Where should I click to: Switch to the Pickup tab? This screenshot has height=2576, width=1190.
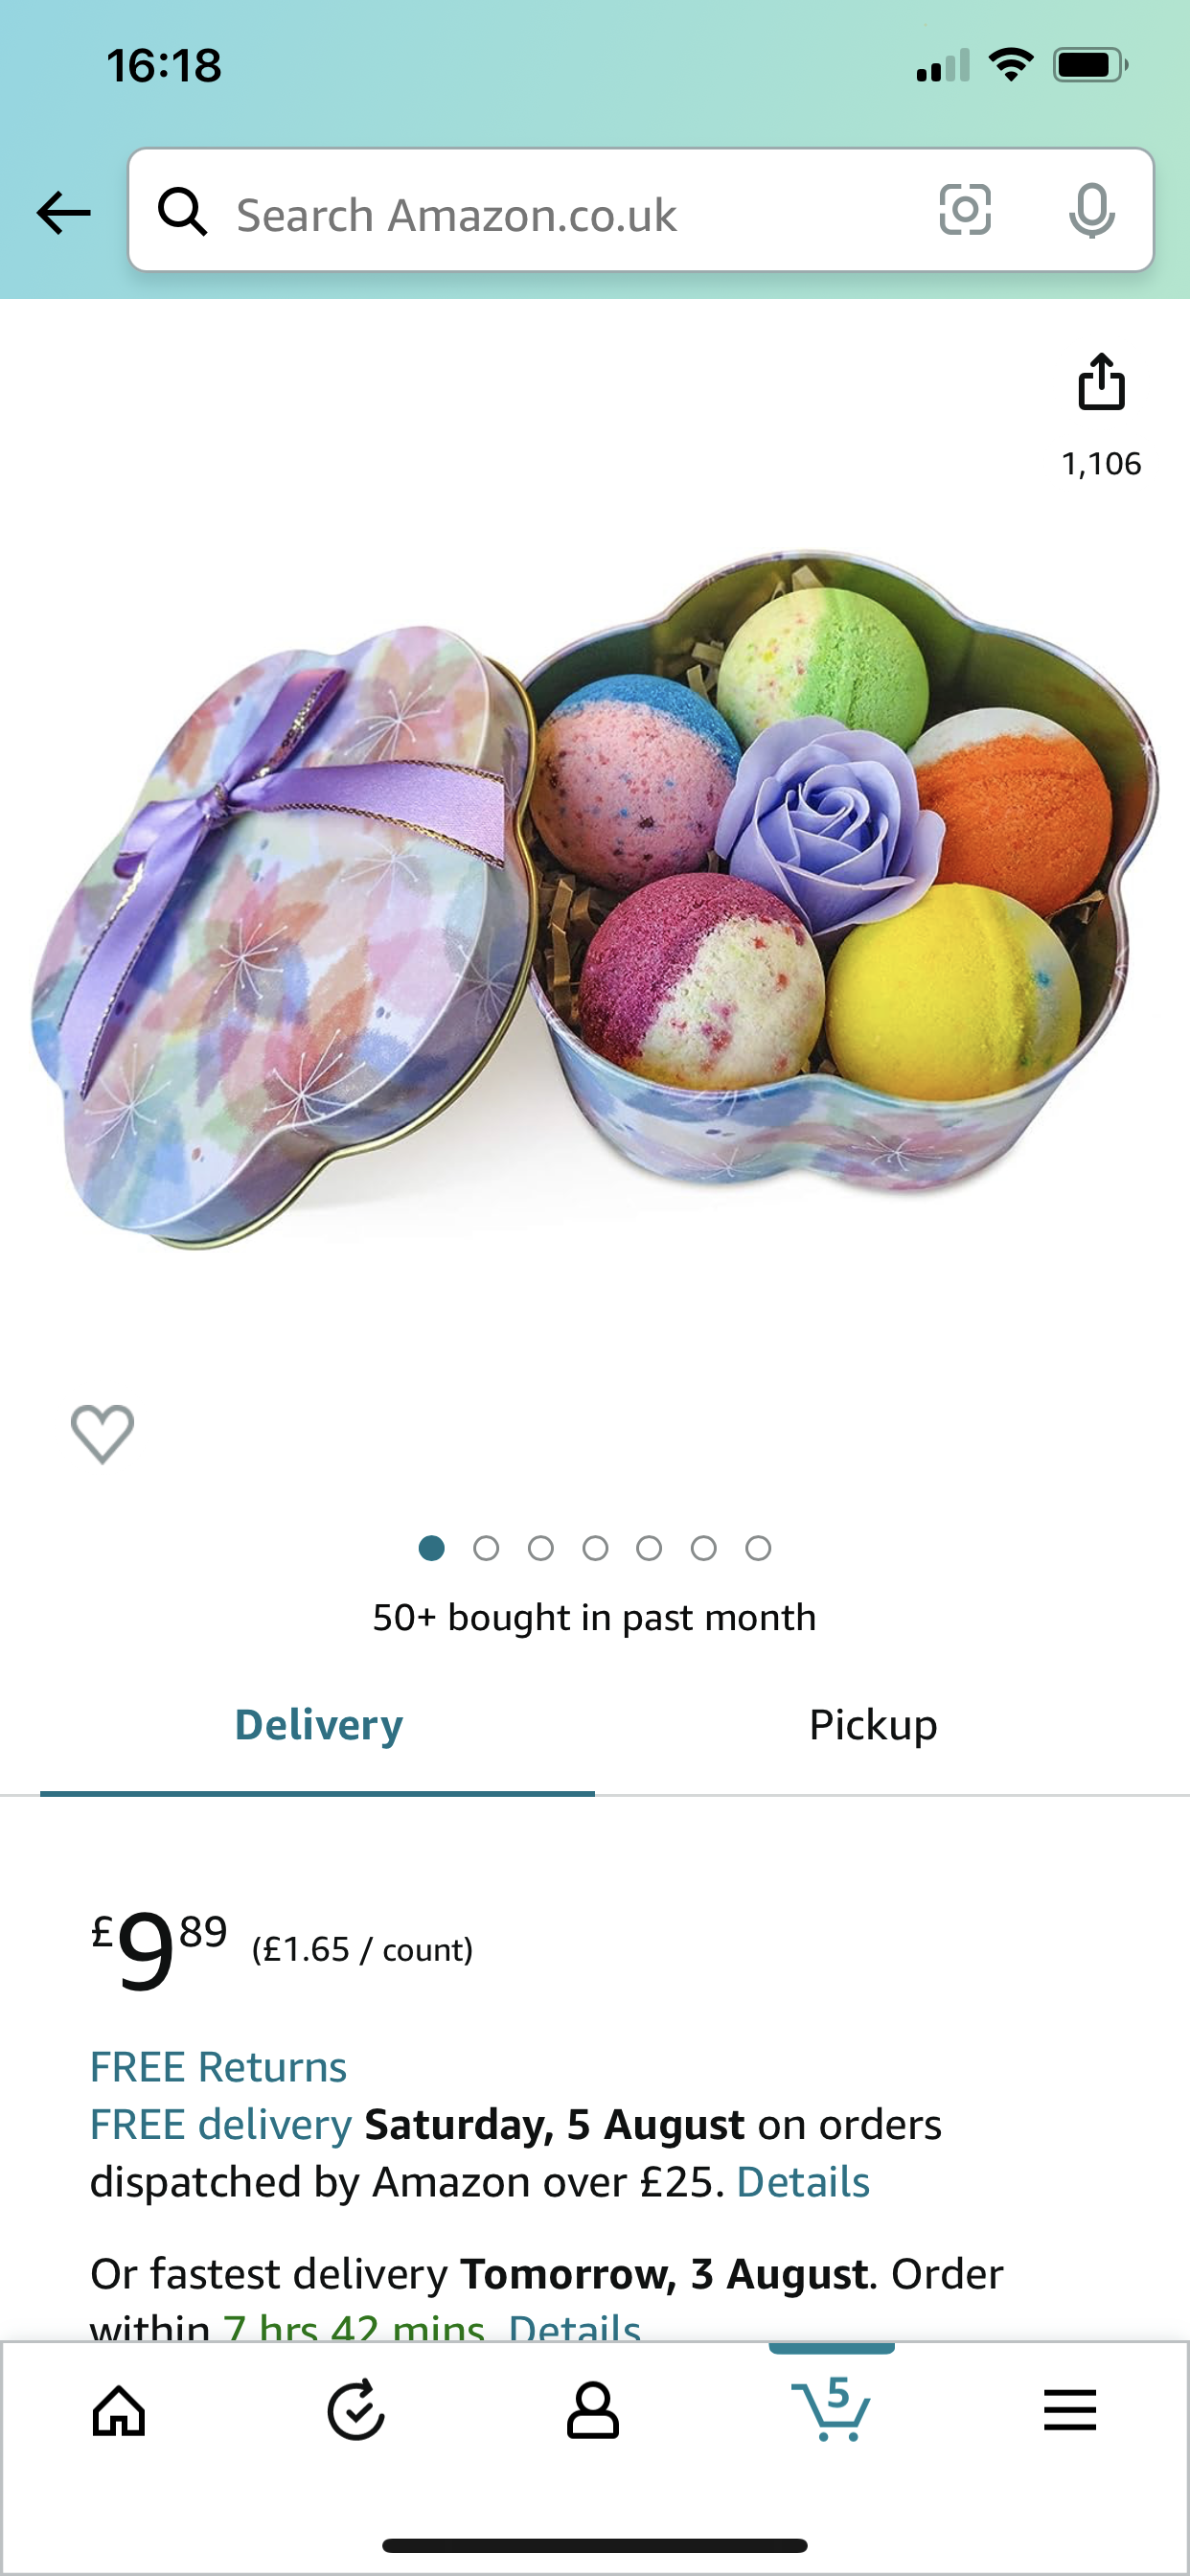click(873, 1725)
